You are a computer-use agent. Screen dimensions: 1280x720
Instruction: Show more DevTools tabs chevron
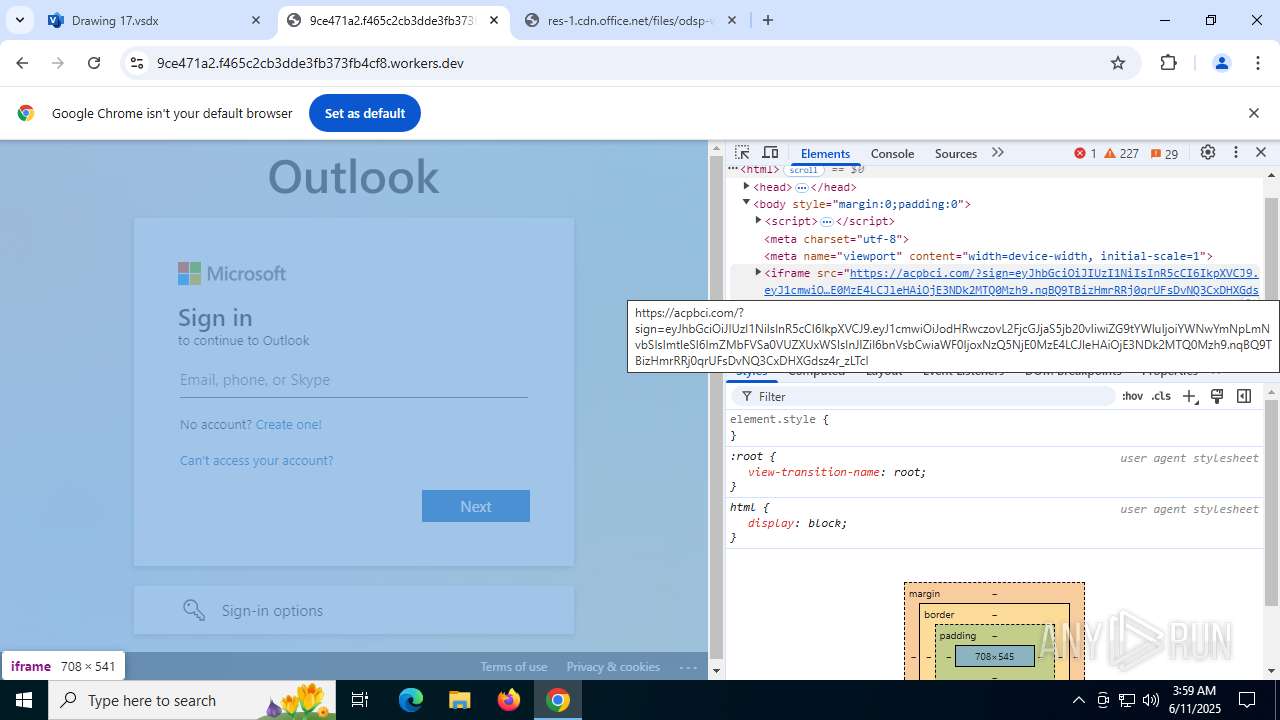[997, 153]
